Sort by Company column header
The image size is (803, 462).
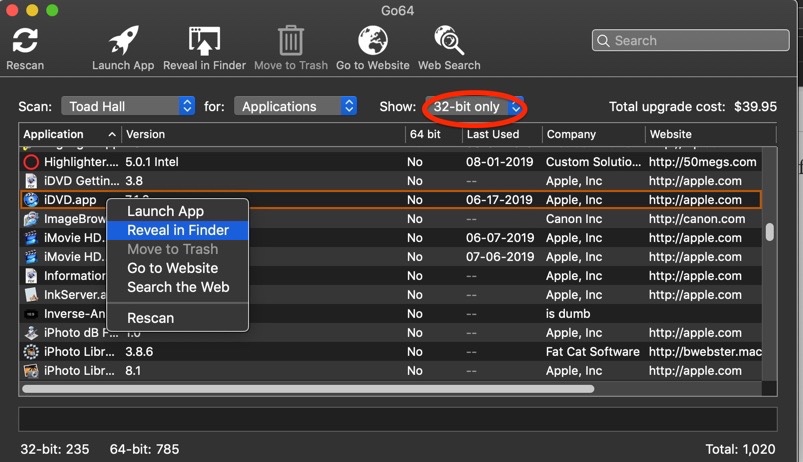[594, 134]
